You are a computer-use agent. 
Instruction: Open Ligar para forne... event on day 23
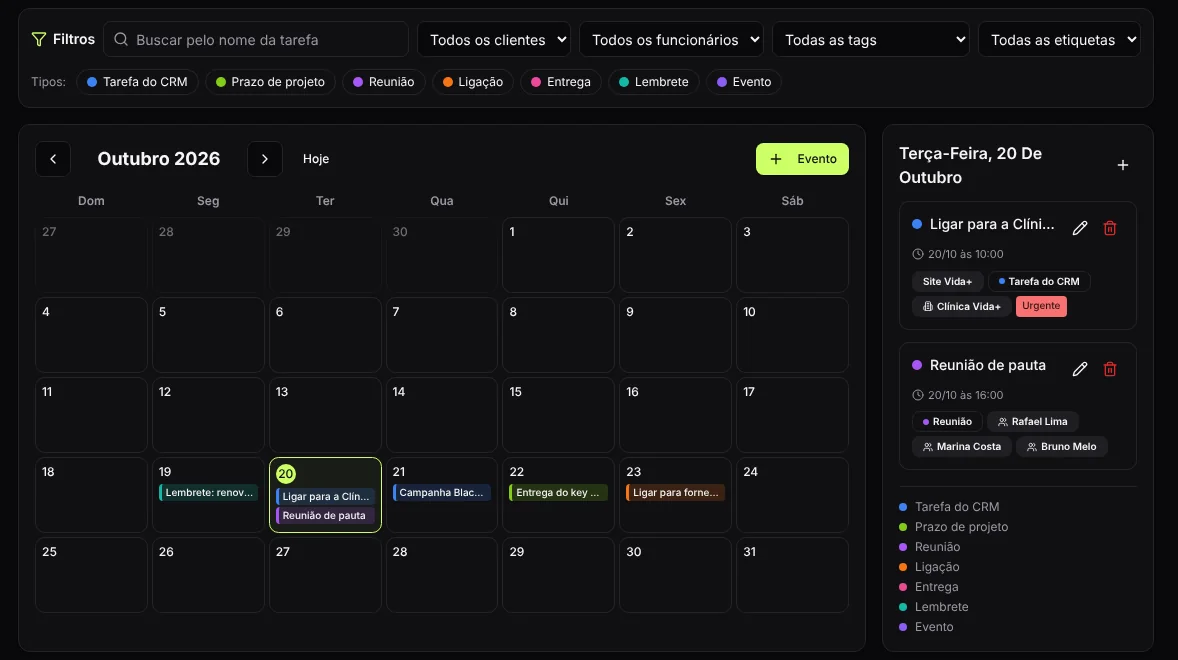[x=675, y=493]
